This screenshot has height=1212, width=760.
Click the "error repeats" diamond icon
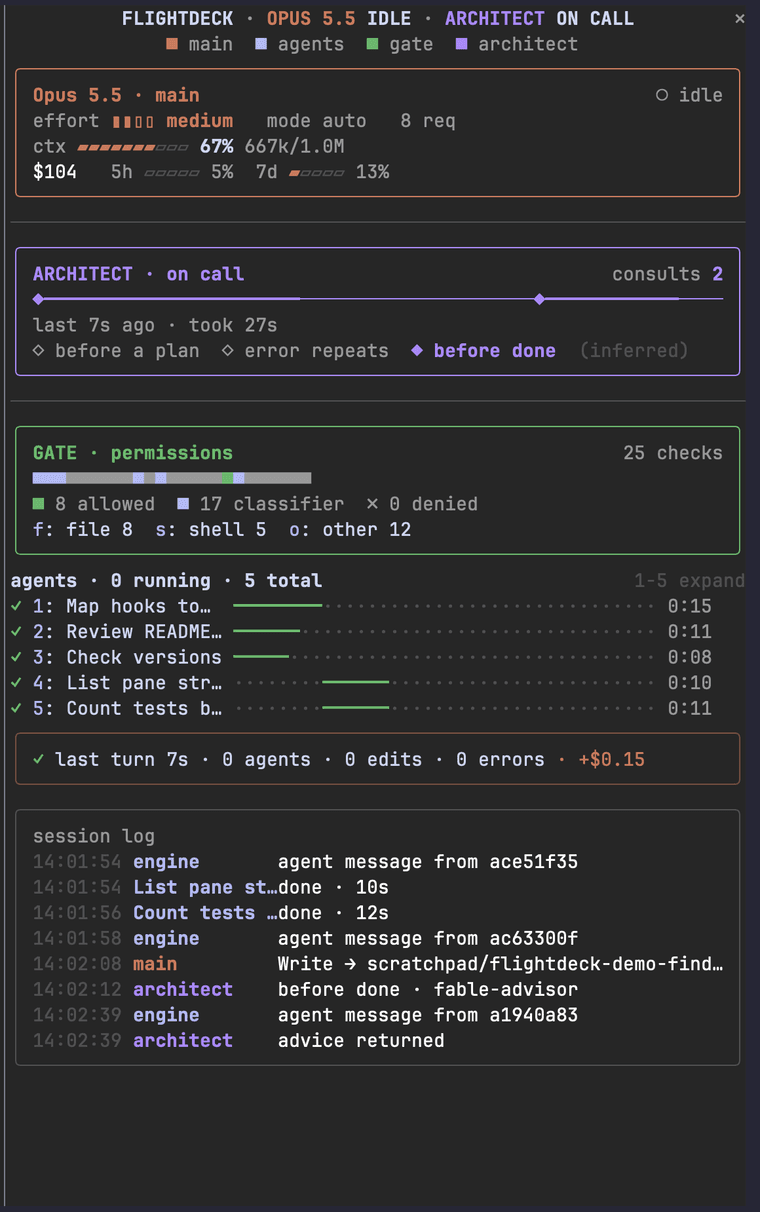pos(227,351)
